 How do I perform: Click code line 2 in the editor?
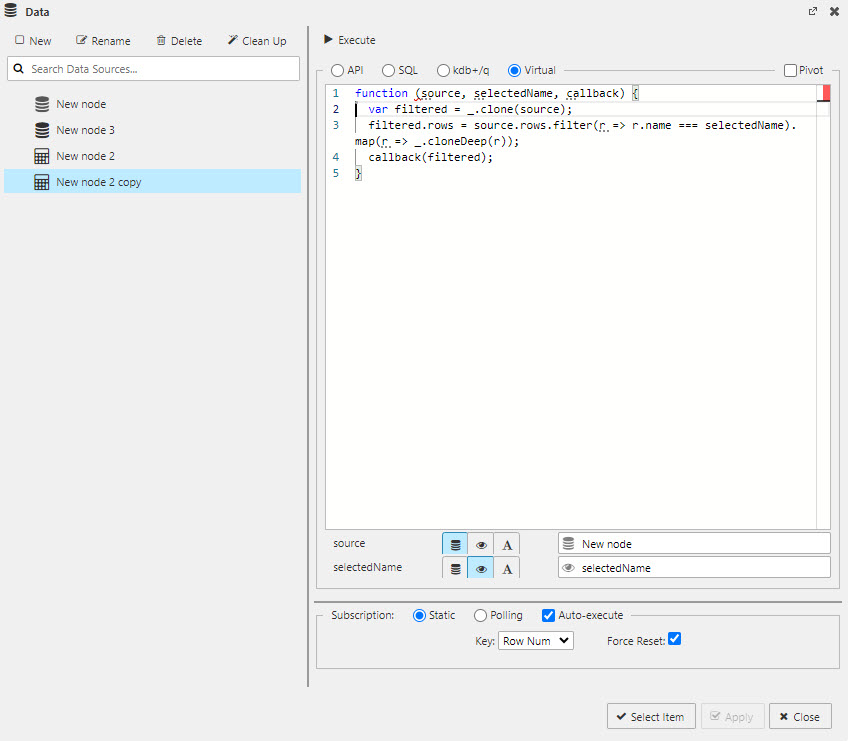tap(470, 109)
